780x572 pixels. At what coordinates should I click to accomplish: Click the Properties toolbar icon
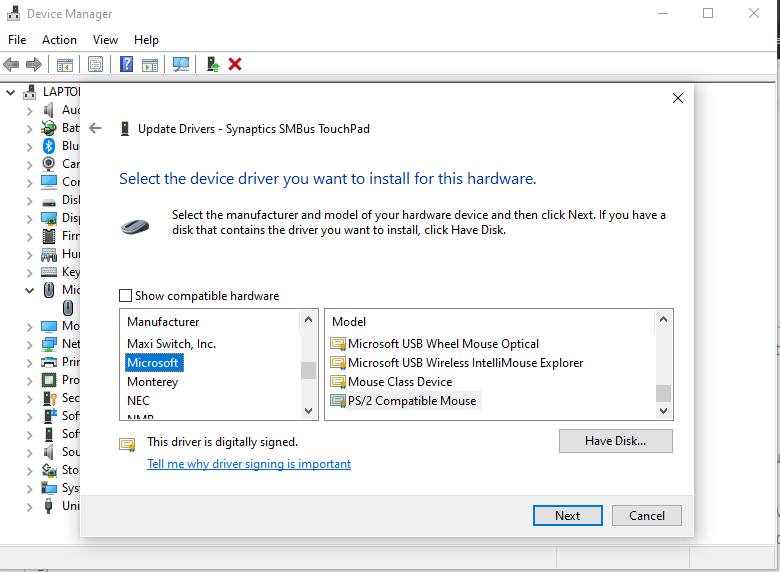coord(96,64)
